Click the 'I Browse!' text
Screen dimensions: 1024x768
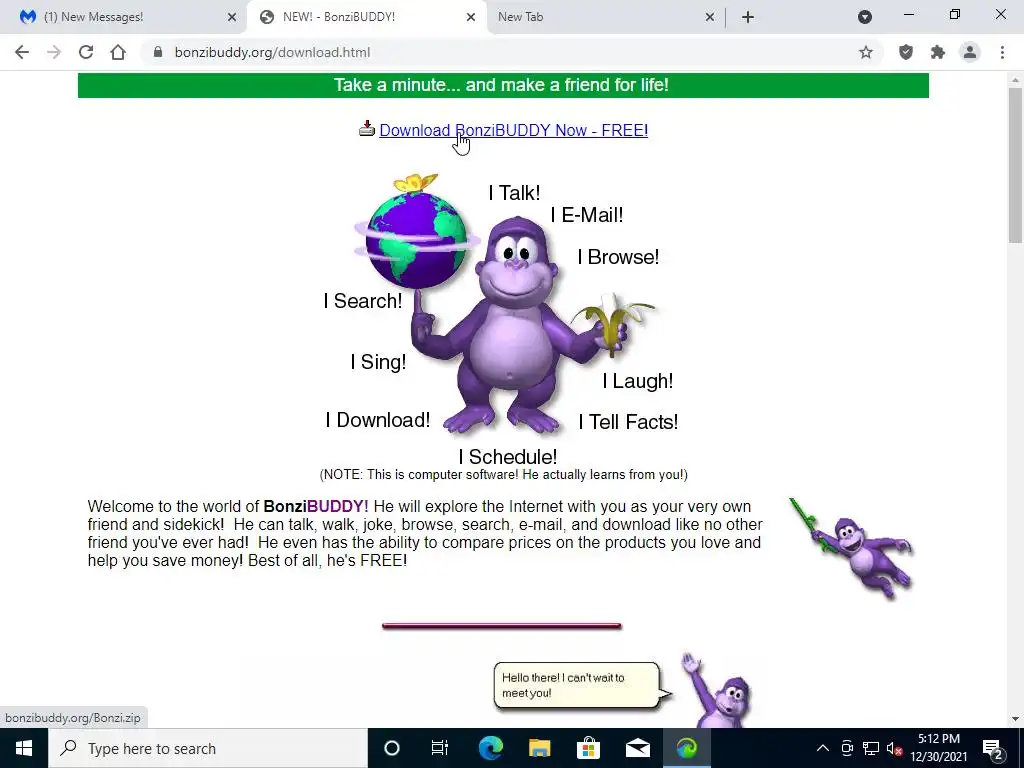point(618,257)
